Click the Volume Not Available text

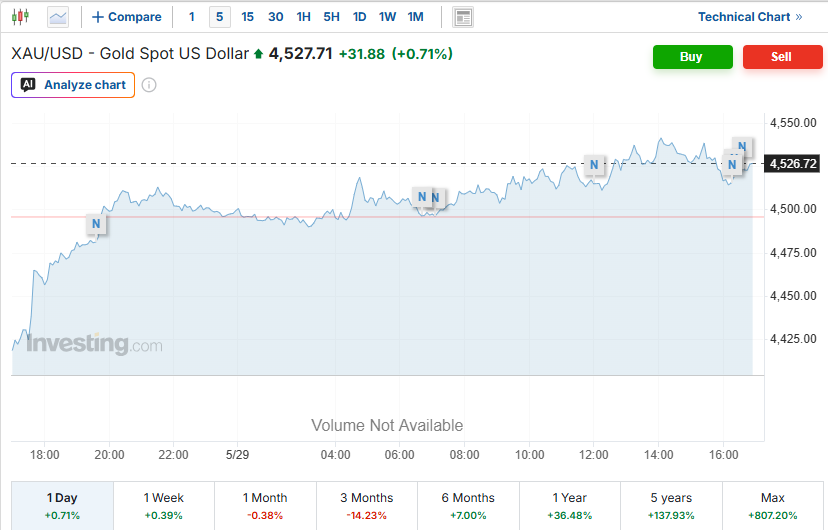[387, 425]
